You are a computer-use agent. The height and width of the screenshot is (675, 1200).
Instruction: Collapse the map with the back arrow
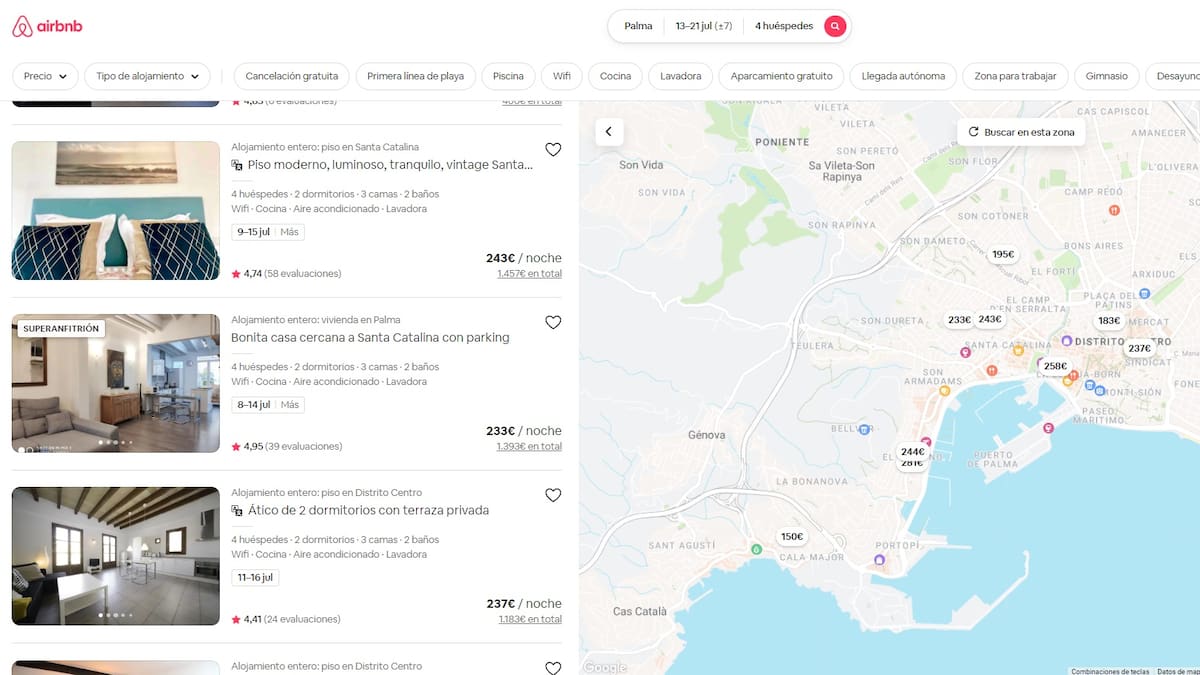(609, 132)
